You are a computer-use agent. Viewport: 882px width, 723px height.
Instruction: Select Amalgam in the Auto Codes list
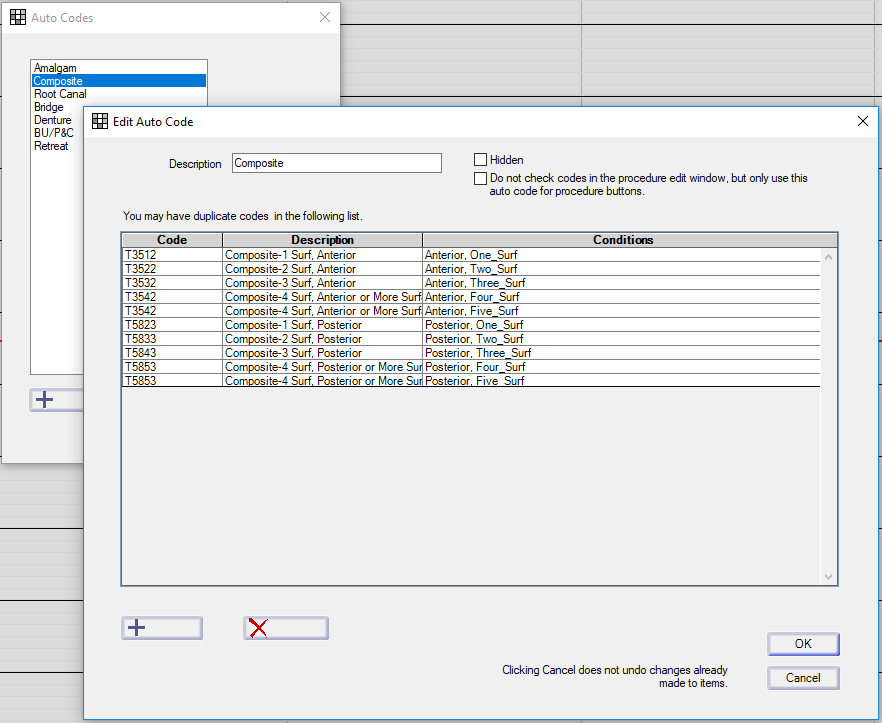tap(119, 68)
